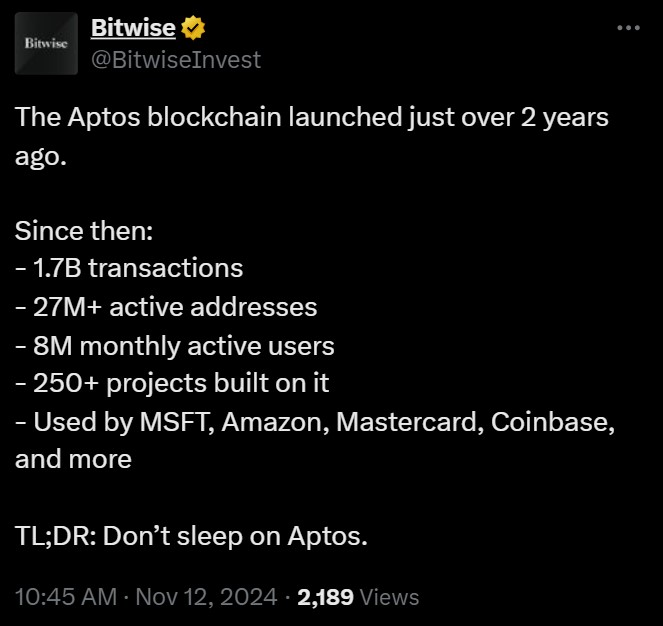Click the word MSFT in the tweet
The width and height of the screenshot is (663, 626).
point(176,422)
